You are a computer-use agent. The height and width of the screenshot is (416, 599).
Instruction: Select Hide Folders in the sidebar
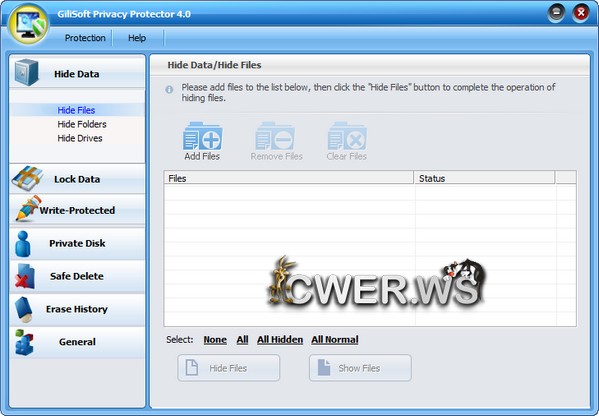point(82,124)
